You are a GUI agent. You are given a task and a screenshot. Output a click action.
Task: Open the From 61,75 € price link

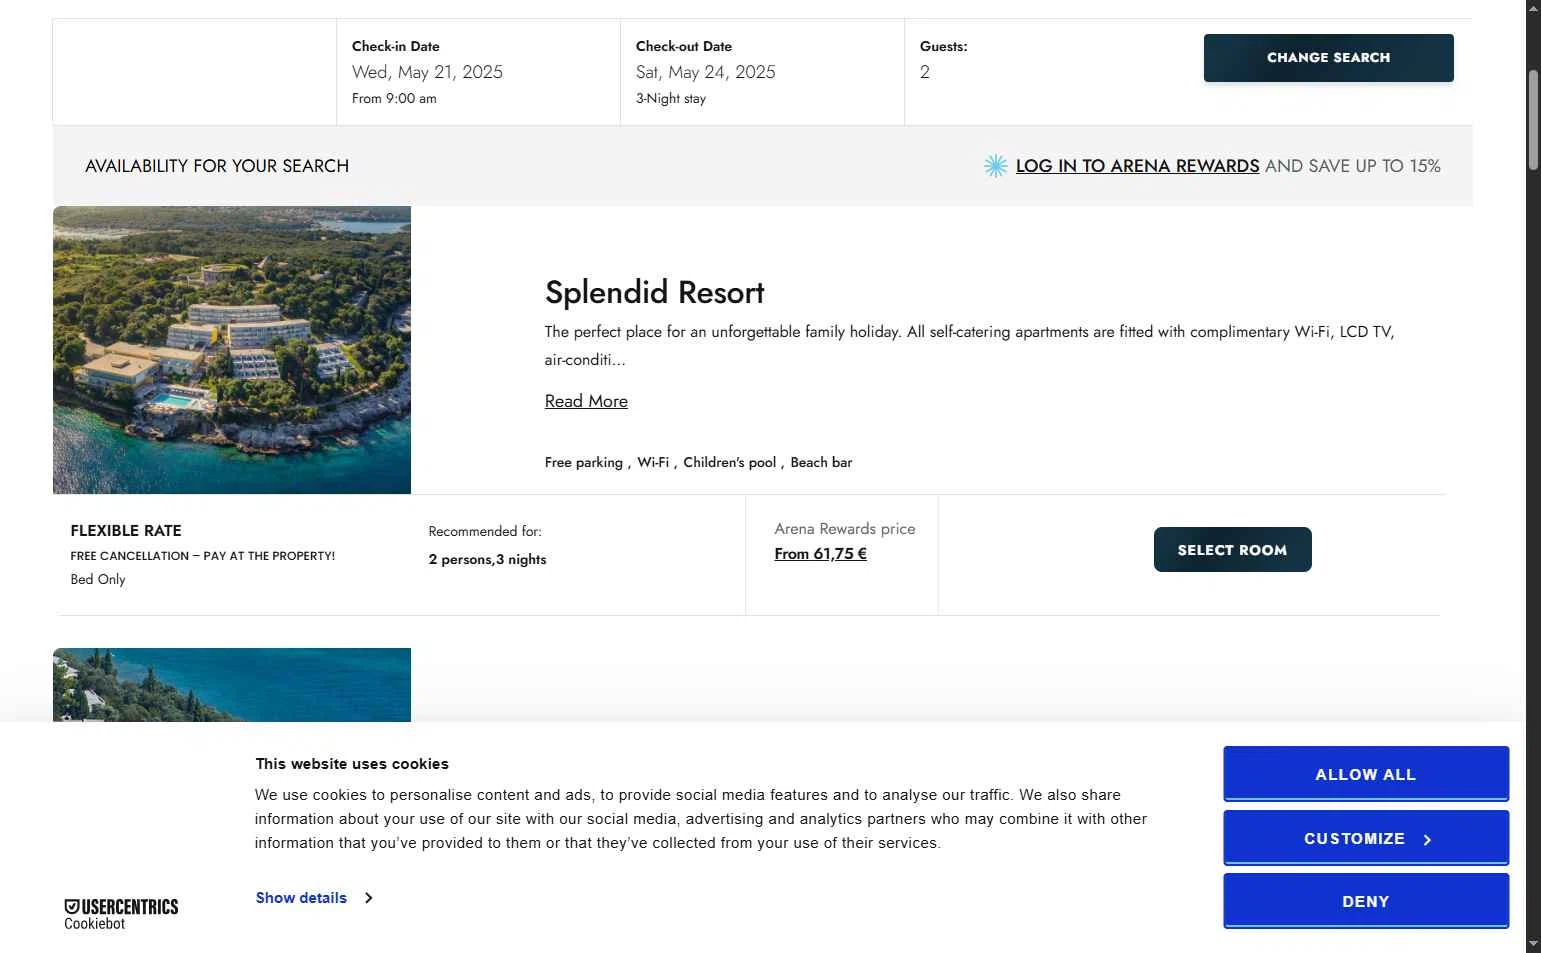click(x=820, y=554)
